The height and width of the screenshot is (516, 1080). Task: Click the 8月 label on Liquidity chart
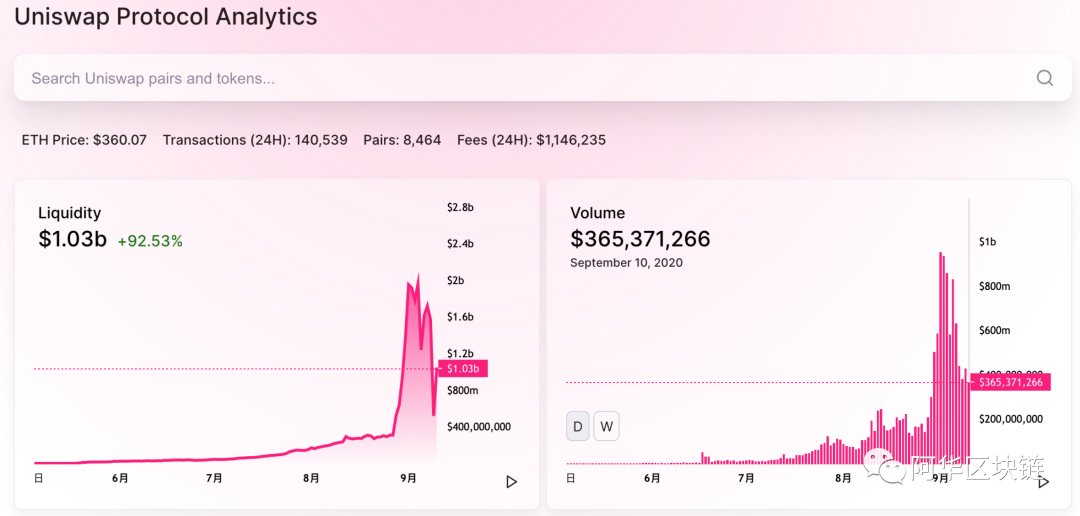click(311, 477)
